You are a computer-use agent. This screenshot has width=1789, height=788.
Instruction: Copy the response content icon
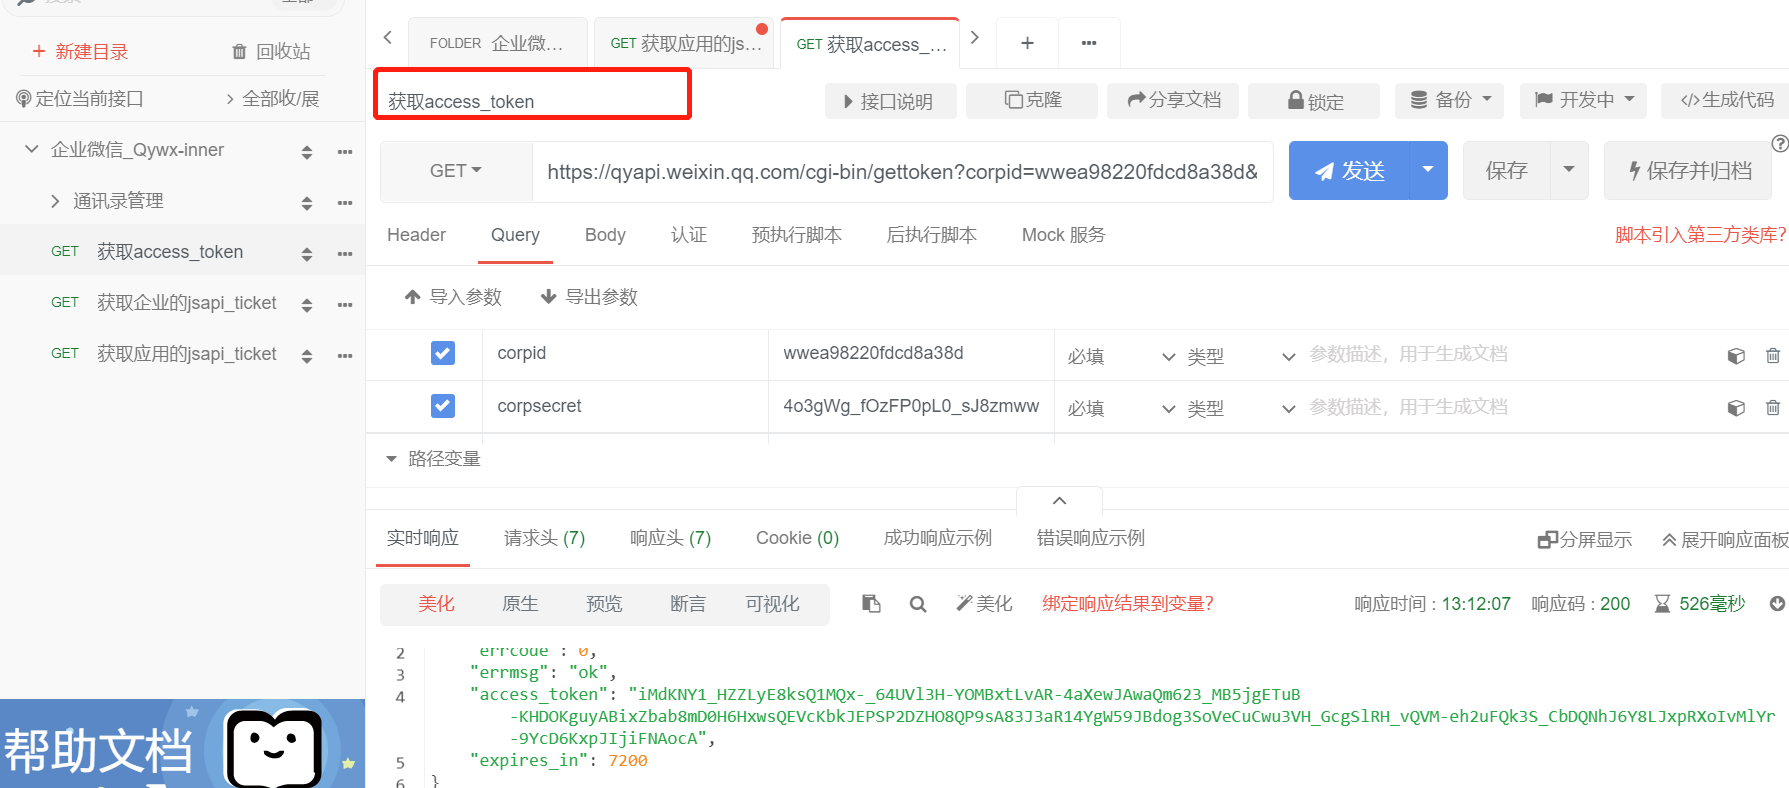point(871,603)
